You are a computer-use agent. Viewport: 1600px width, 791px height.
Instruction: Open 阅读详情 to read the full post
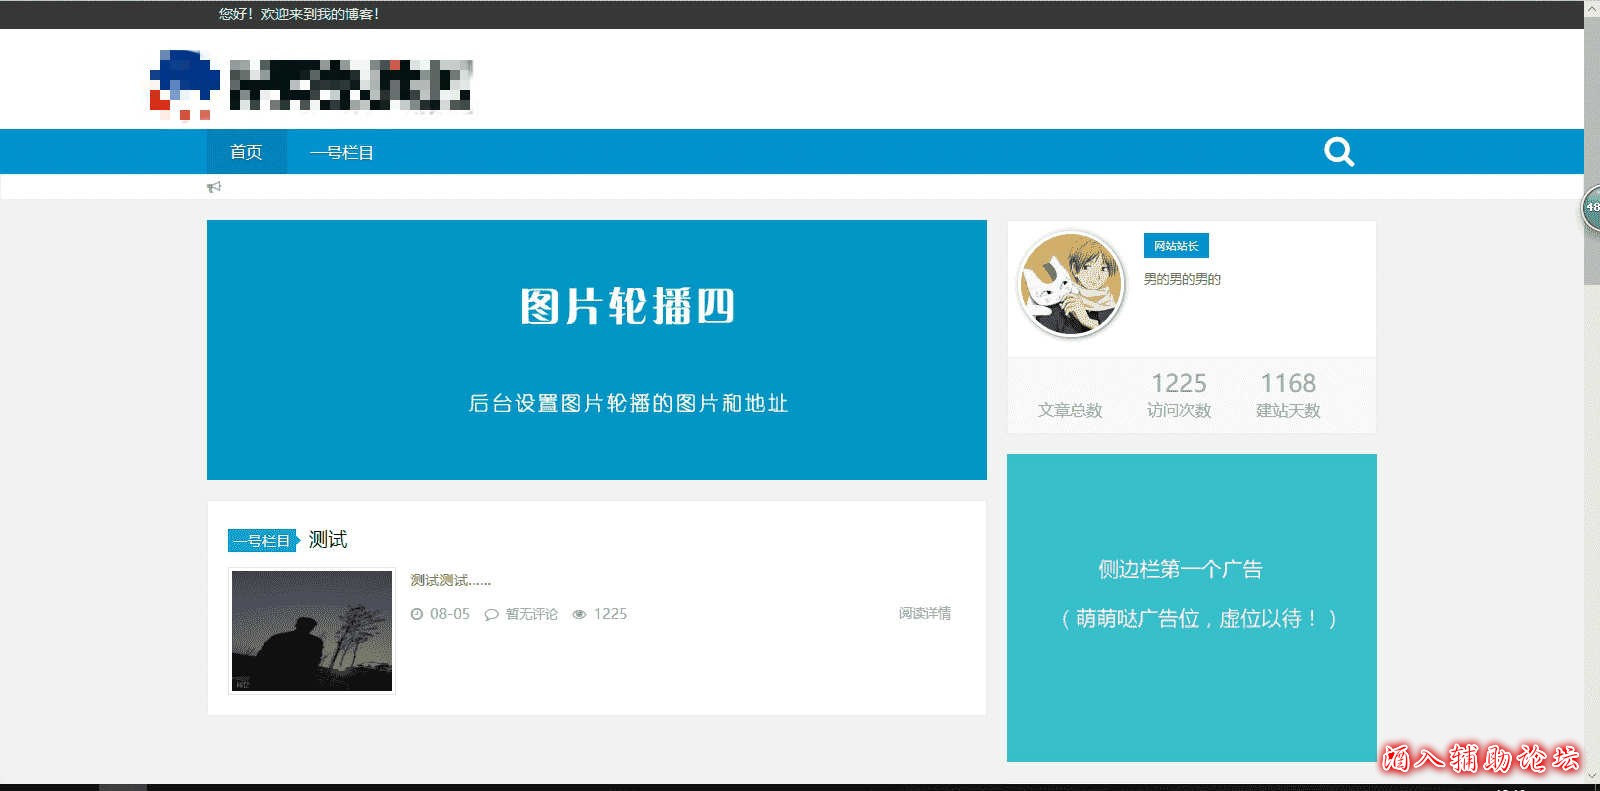click(924, 613)
